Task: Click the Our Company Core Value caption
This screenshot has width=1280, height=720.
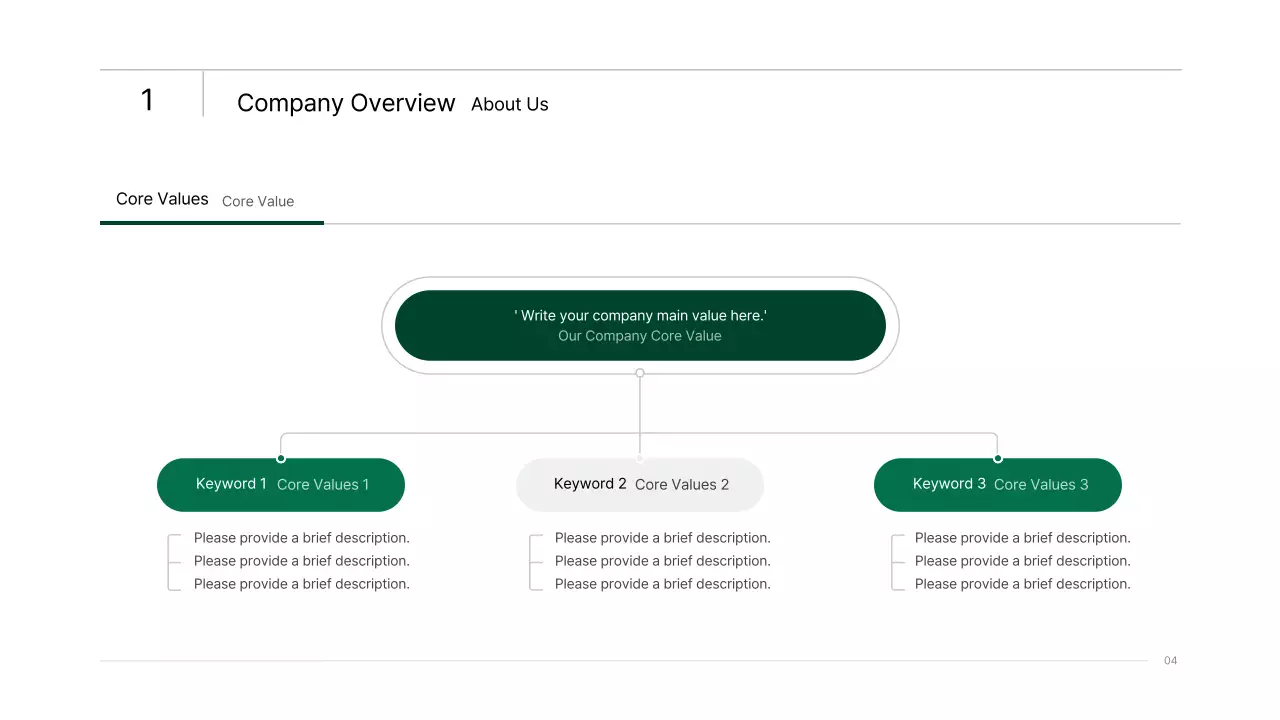Action: (x=640, y=336)
